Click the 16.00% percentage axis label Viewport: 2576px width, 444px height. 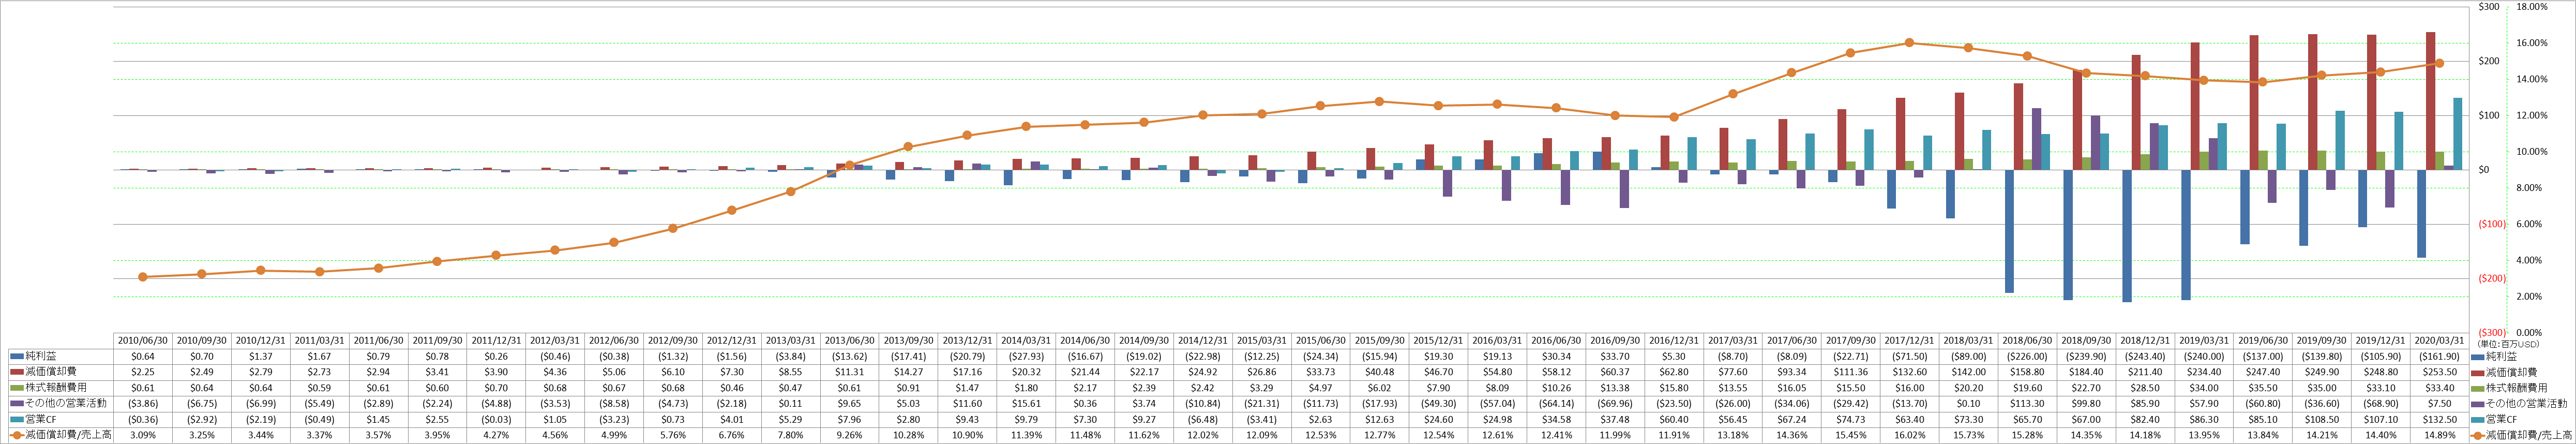[2531, 43]
